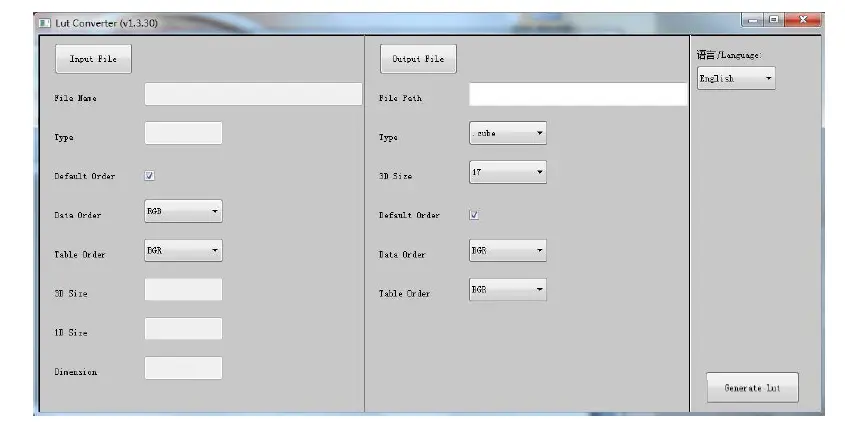The height and width of the screenshot is (434, 845).
Task: Click the 1D Size field
Action: click(183, 329)
